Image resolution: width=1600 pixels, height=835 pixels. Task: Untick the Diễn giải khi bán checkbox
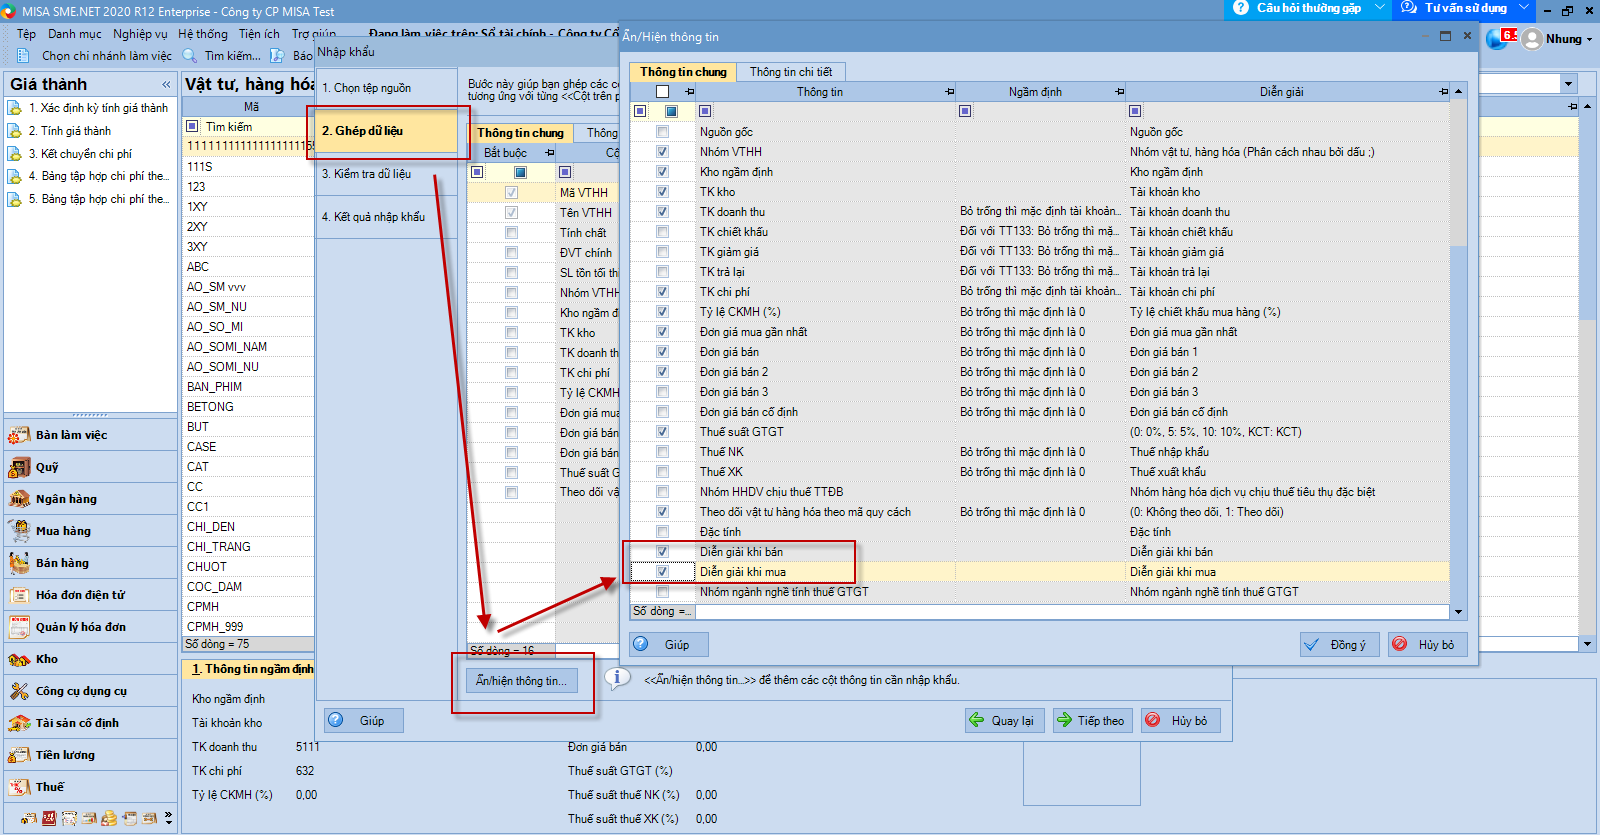pyautogui.click(x=662, y=552)
